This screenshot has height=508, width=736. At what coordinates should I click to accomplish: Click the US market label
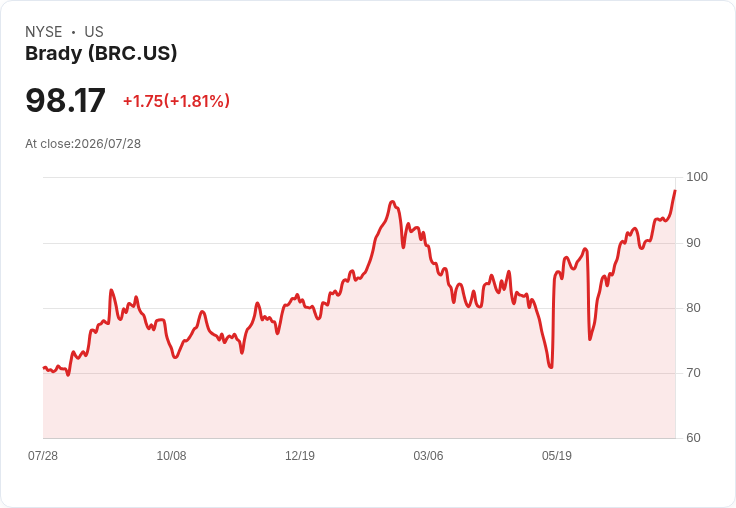coord(94,32)
